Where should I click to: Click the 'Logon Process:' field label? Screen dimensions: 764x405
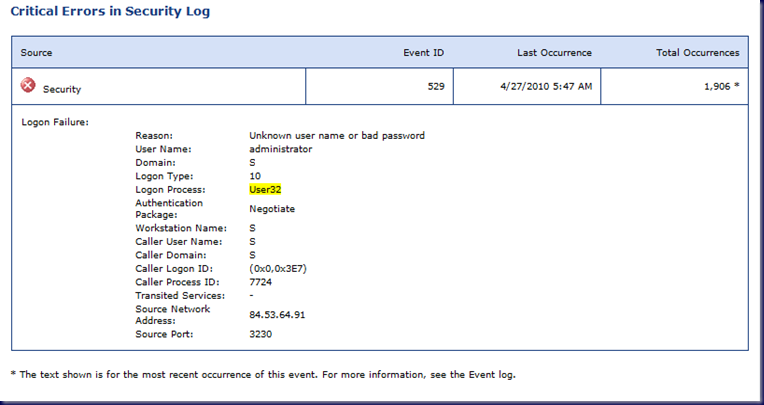(170, 190)
